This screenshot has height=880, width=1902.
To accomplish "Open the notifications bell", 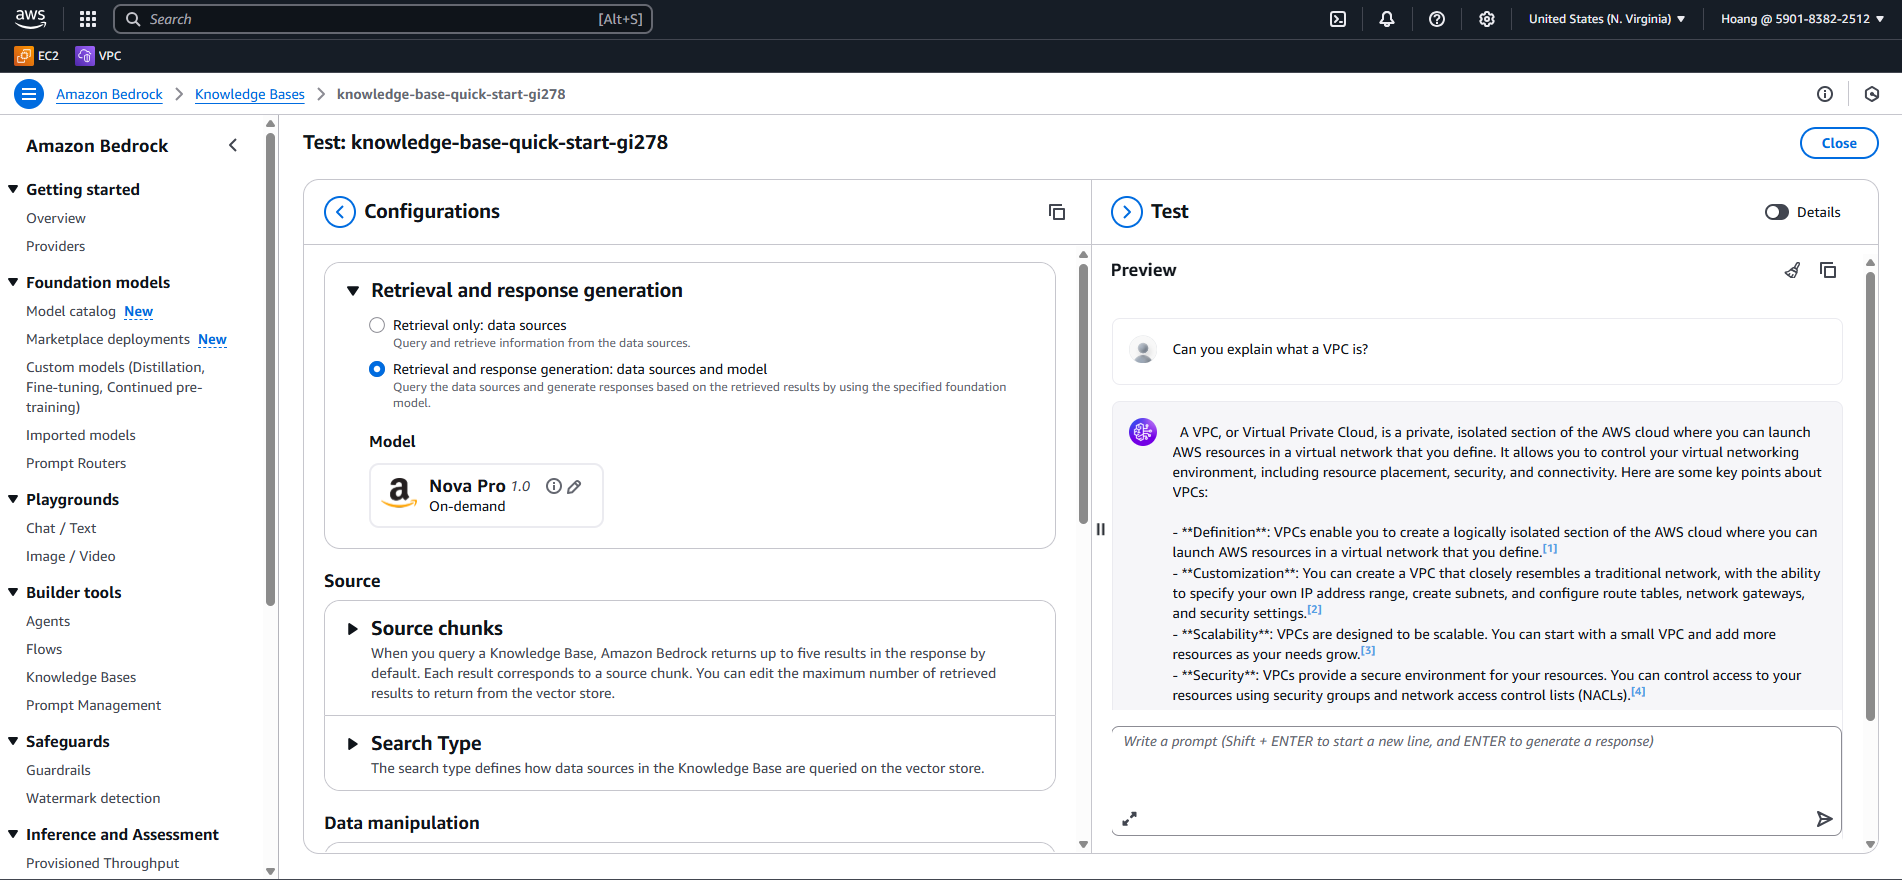I will pyautogui.click(x=1387, y=19).
